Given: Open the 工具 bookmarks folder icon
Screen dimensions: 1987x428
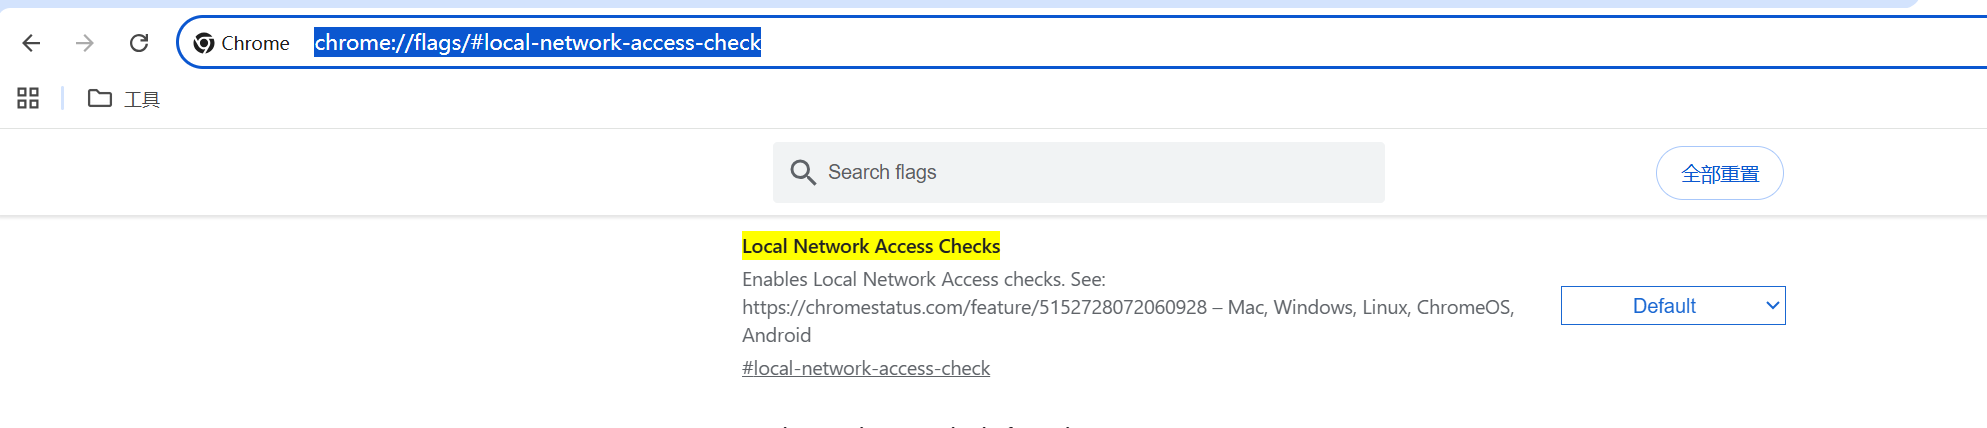Looking at the screenshot, I should 100,98.
